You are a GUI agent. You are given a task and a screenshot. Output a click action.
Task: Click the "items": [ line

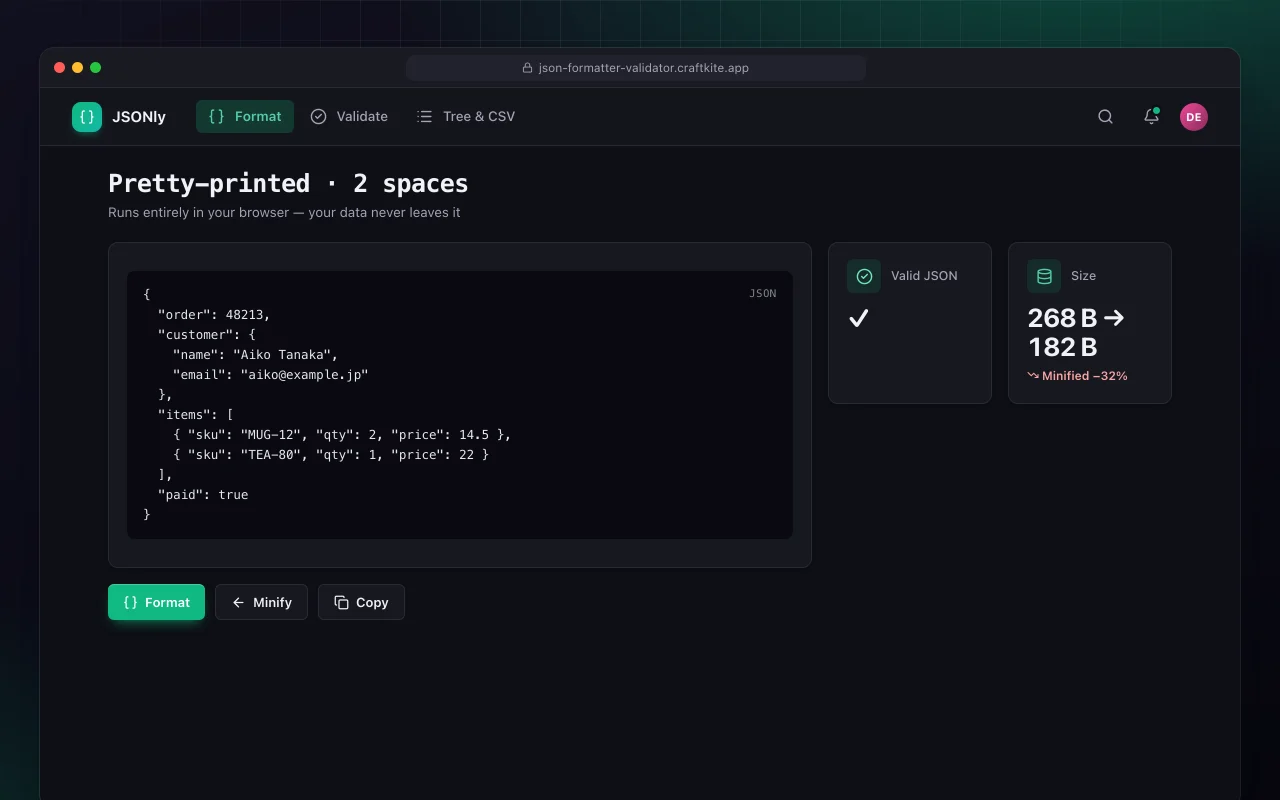(x=196, y=414)
